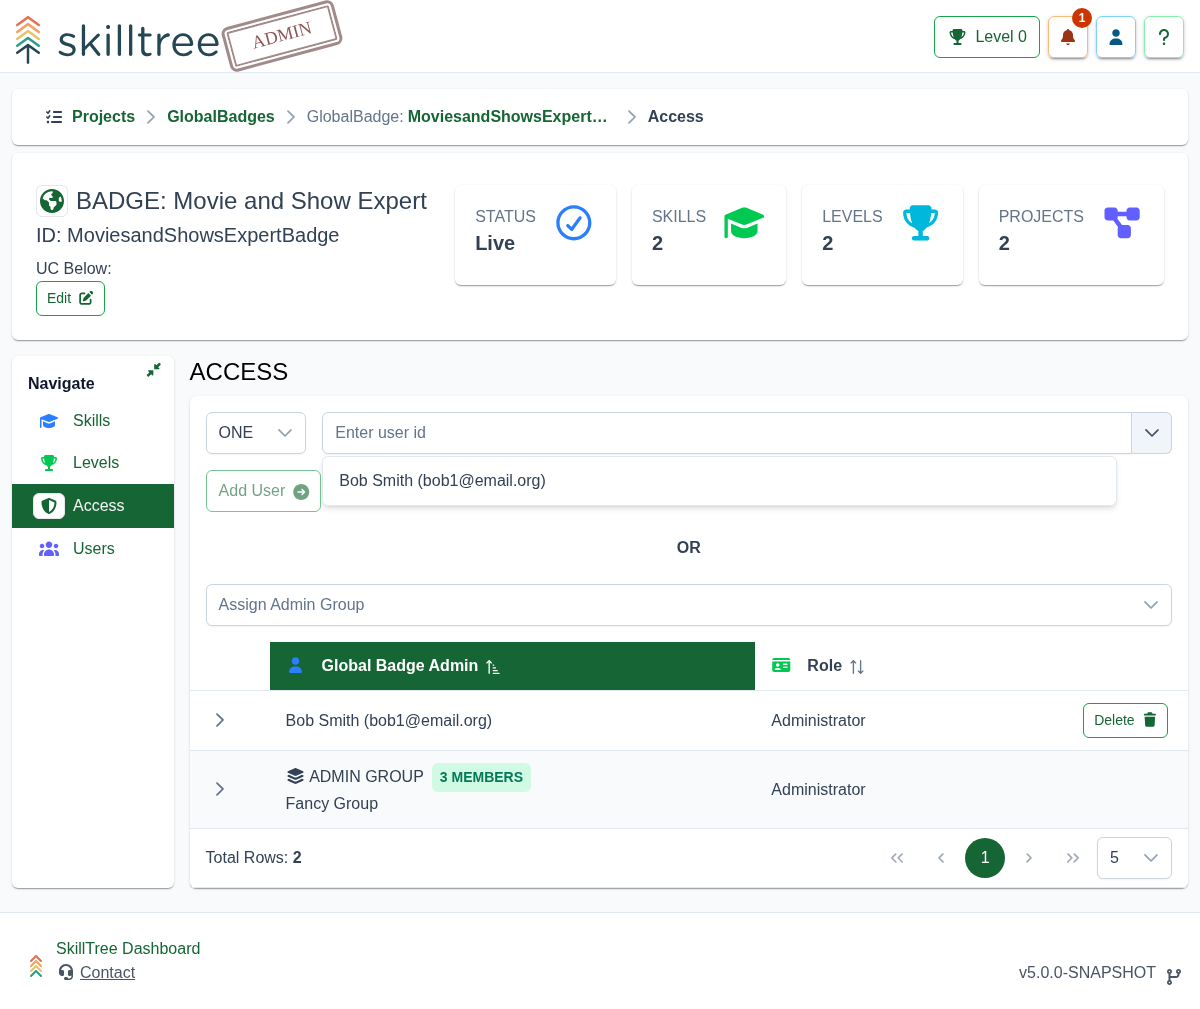Open the help question mark menu

1164,37
